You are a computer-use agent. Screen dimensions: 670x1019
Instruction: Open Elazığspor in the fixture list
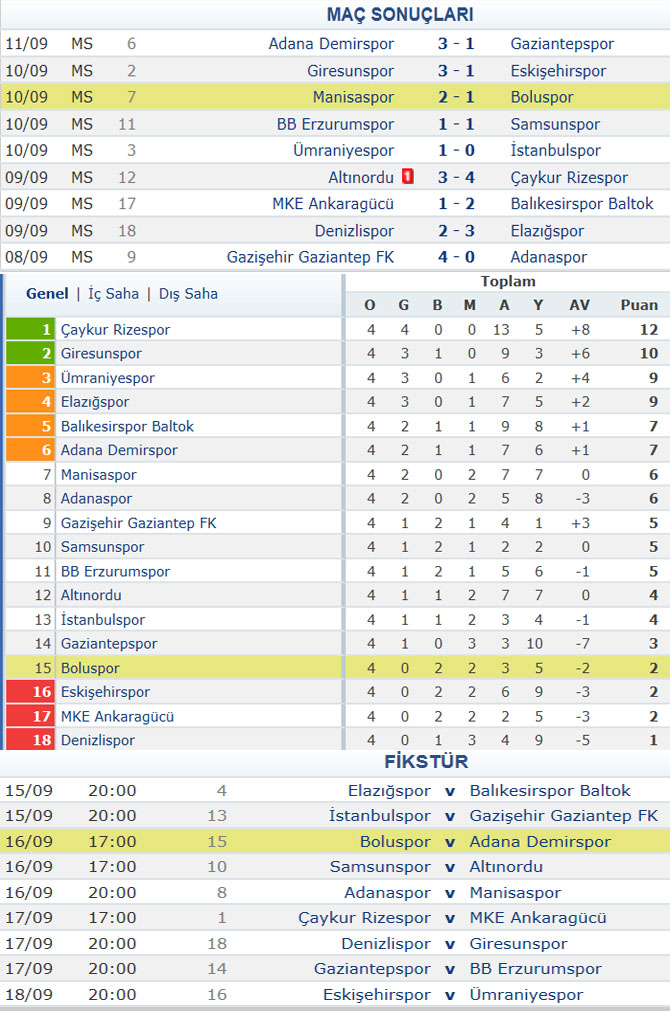tap(389, 791)
